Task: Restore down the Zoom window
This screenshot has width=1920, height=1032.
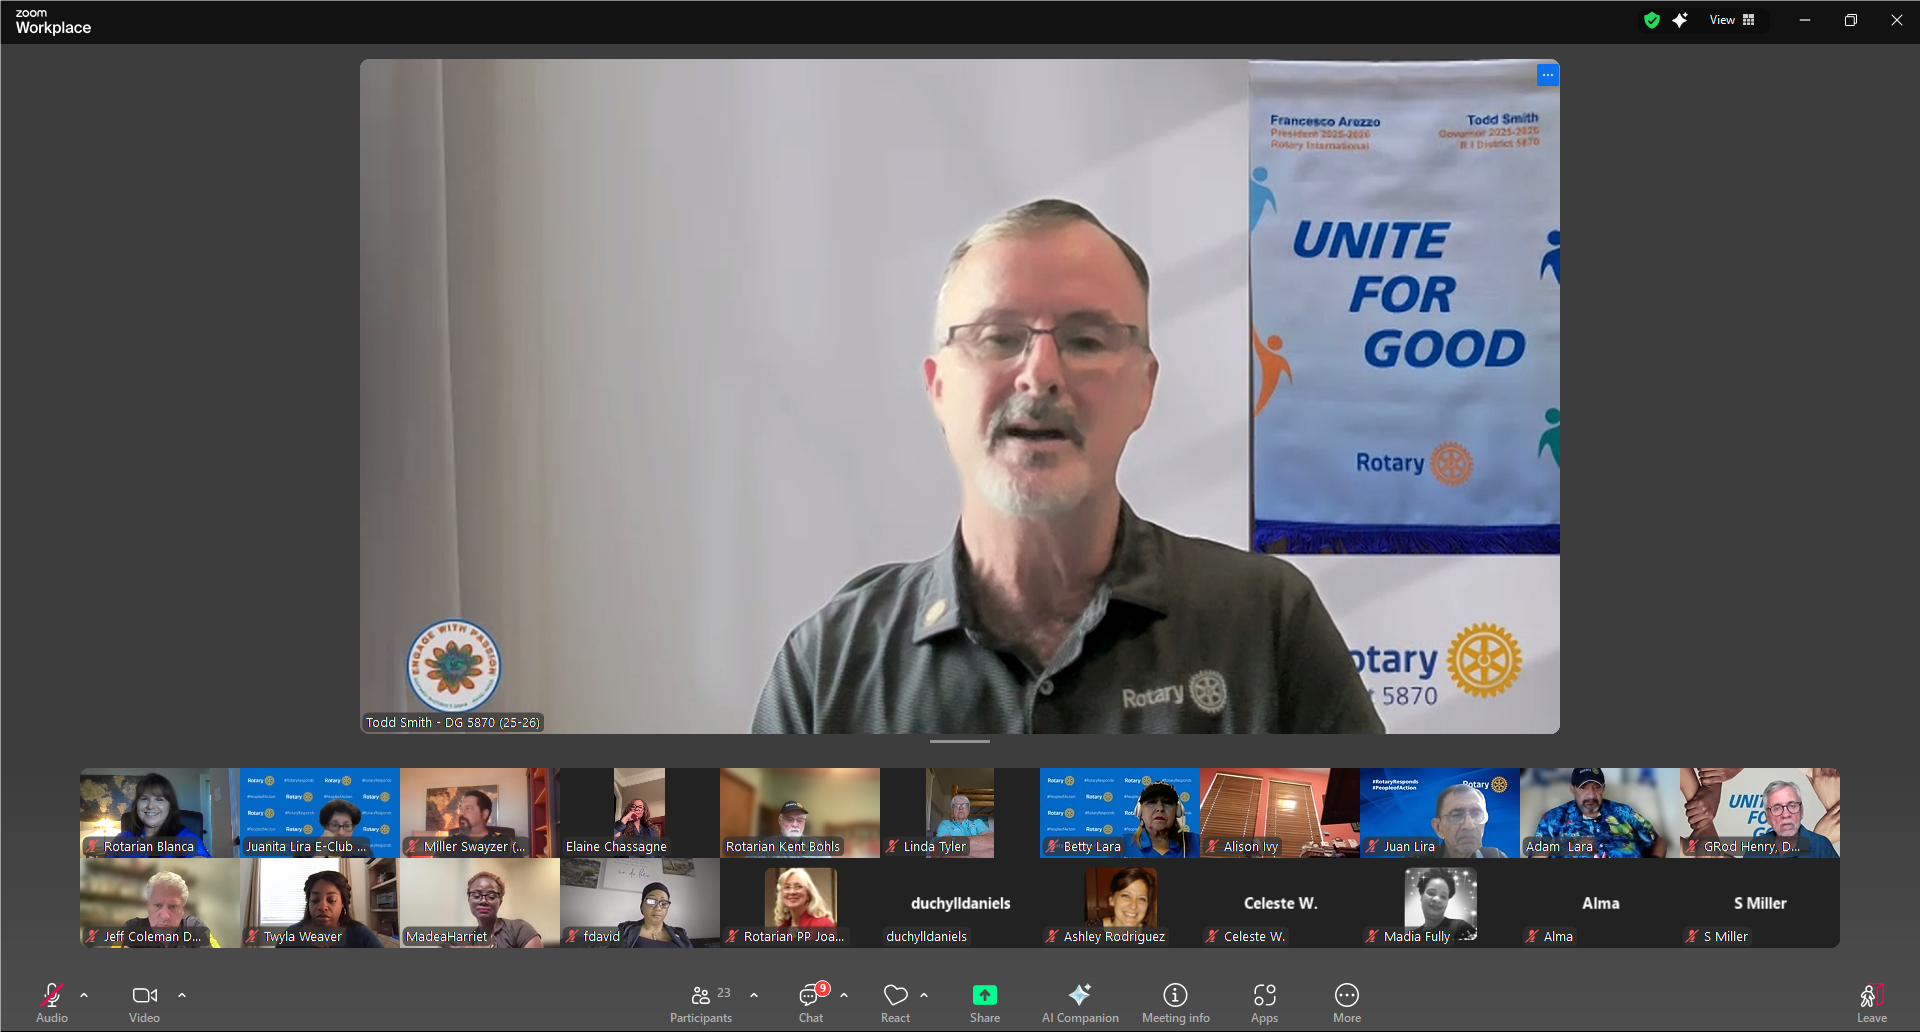Action: (x=1851, y=20)
